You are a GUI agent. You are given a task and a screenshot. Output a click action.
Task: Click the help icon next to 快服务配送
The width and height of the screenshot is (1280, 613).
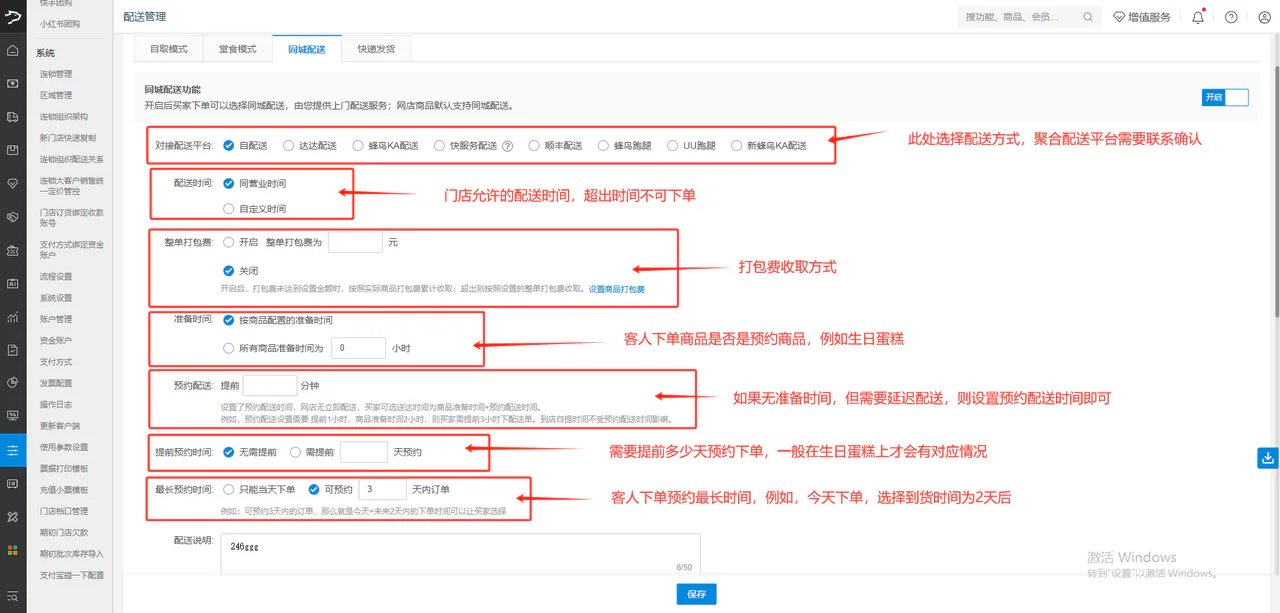[x=507, y=146]
